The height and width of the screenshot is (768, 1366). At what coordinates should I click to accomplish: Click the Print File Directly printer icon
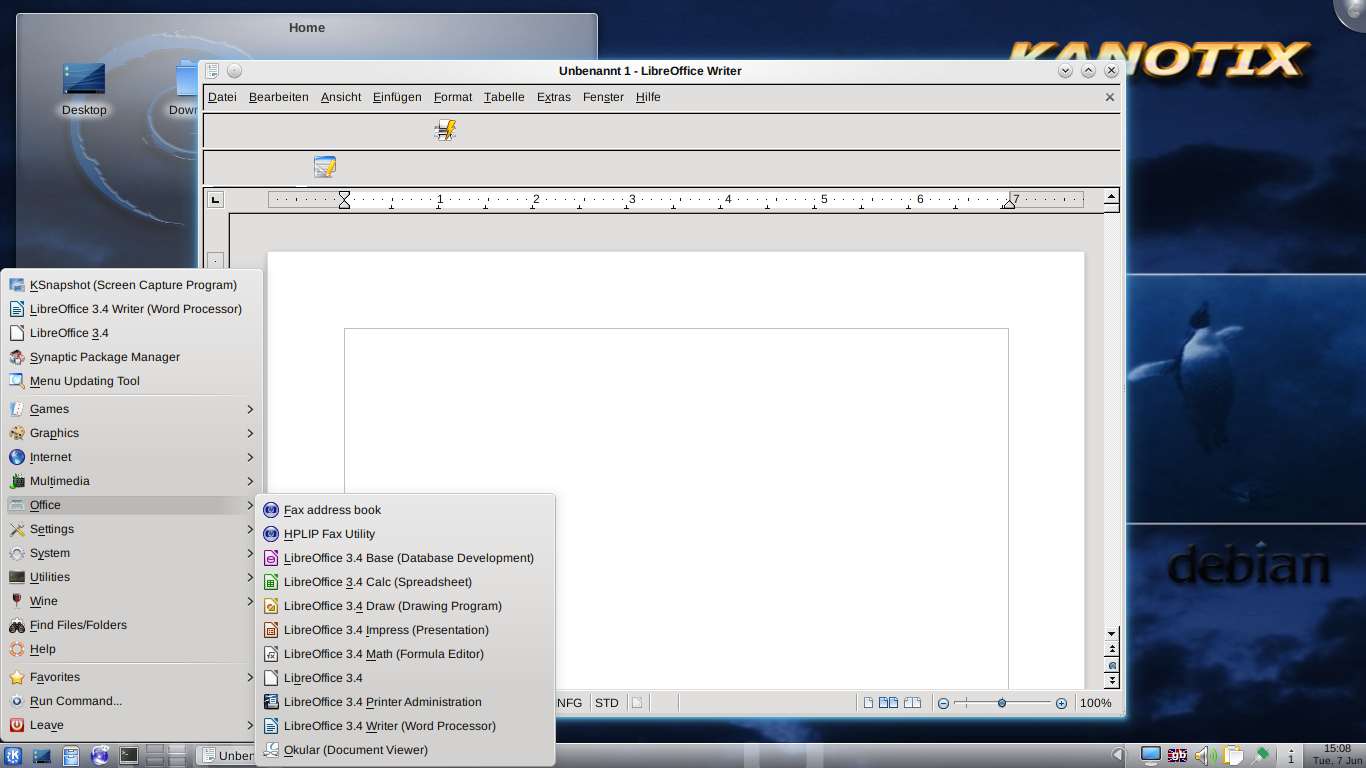pyautogui.click(x=445, y=130)
